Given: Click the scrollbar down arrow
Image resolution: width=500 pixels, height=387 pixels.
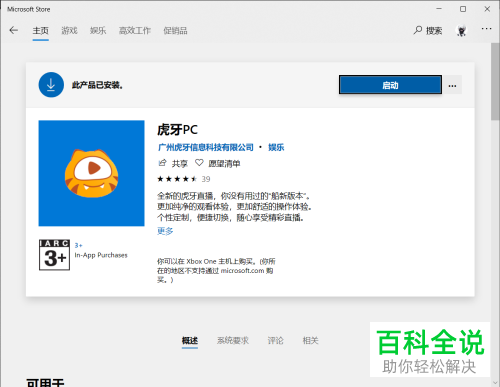Looking at the screenshot, I should (x=495, y=383).
